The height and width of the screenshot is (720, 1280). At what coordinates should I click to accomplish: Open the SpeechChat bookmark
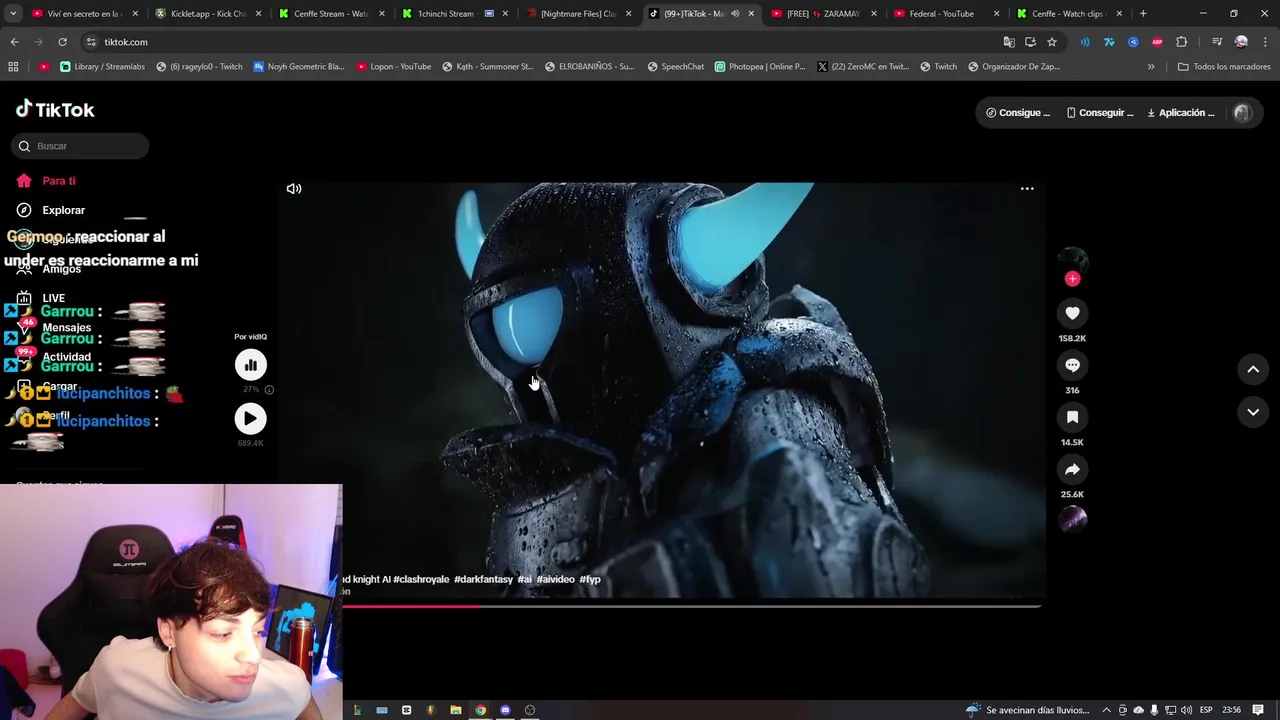coord(676,67)
